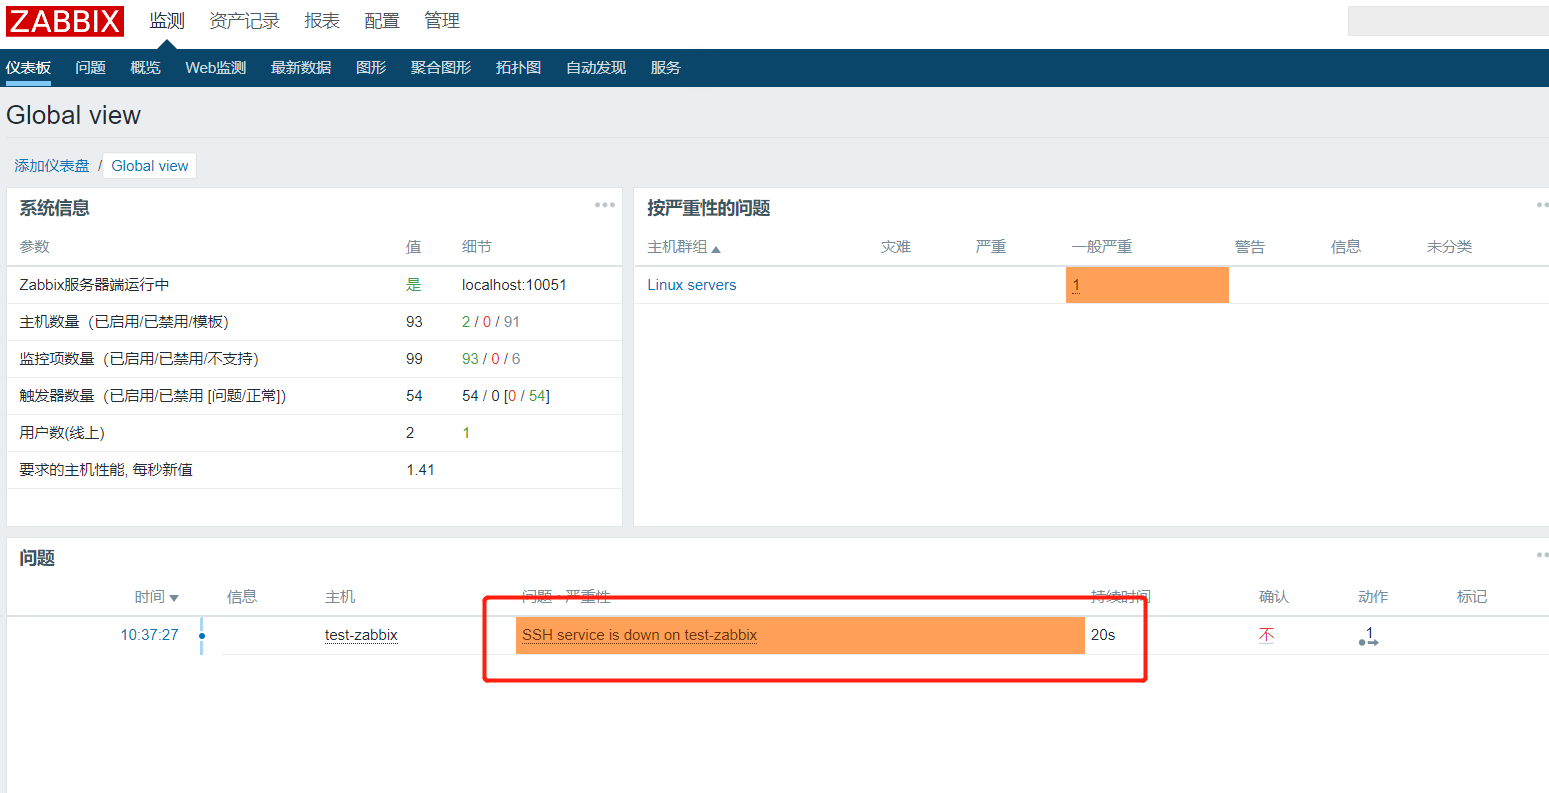The image size is (1549, 793).
Task: Open the test-zabbix host link
Action: click(x=361, y=635)
